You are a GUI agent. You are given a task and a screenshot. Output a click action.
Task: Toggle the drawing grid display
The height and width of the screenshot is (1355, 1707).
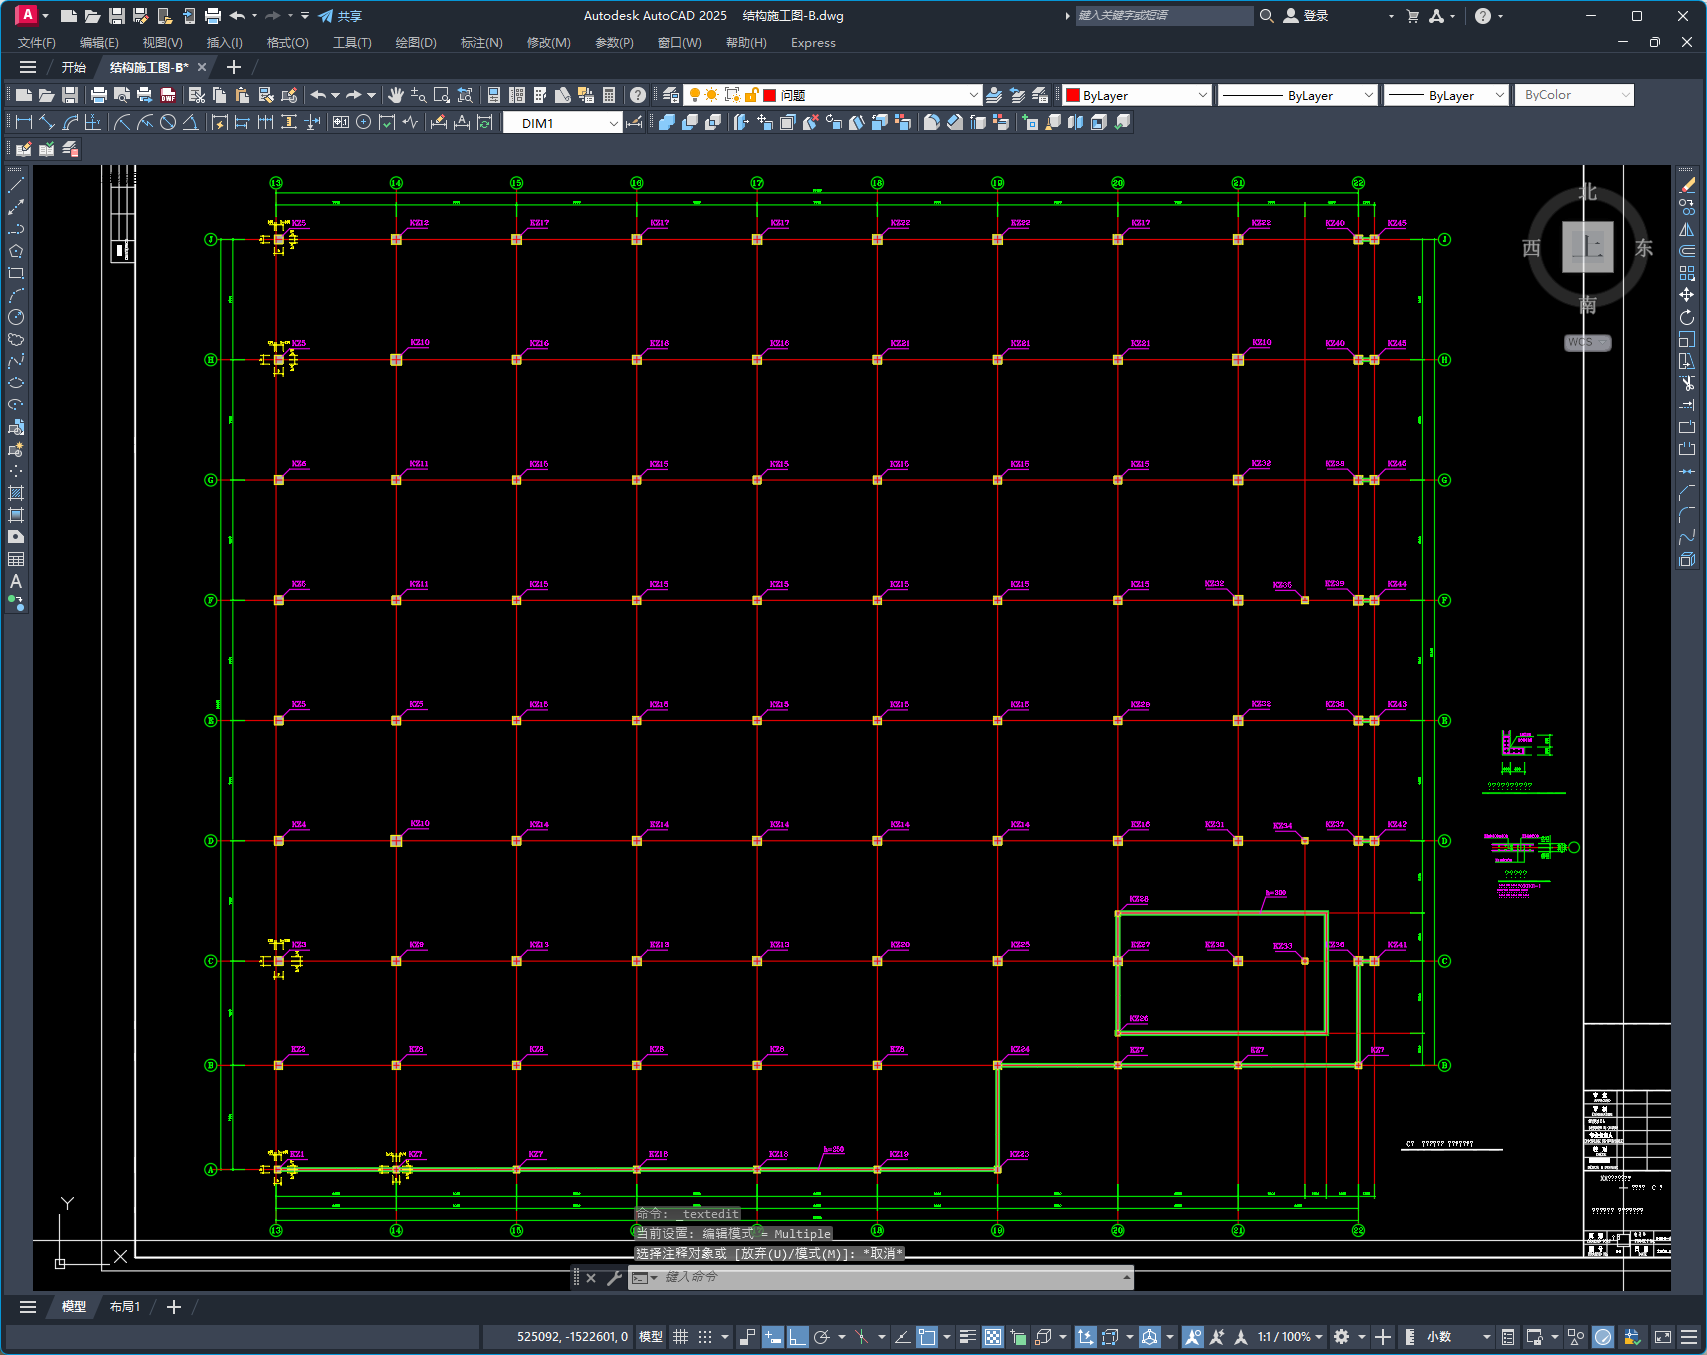pyautogui.click(x=680, y=1337)
